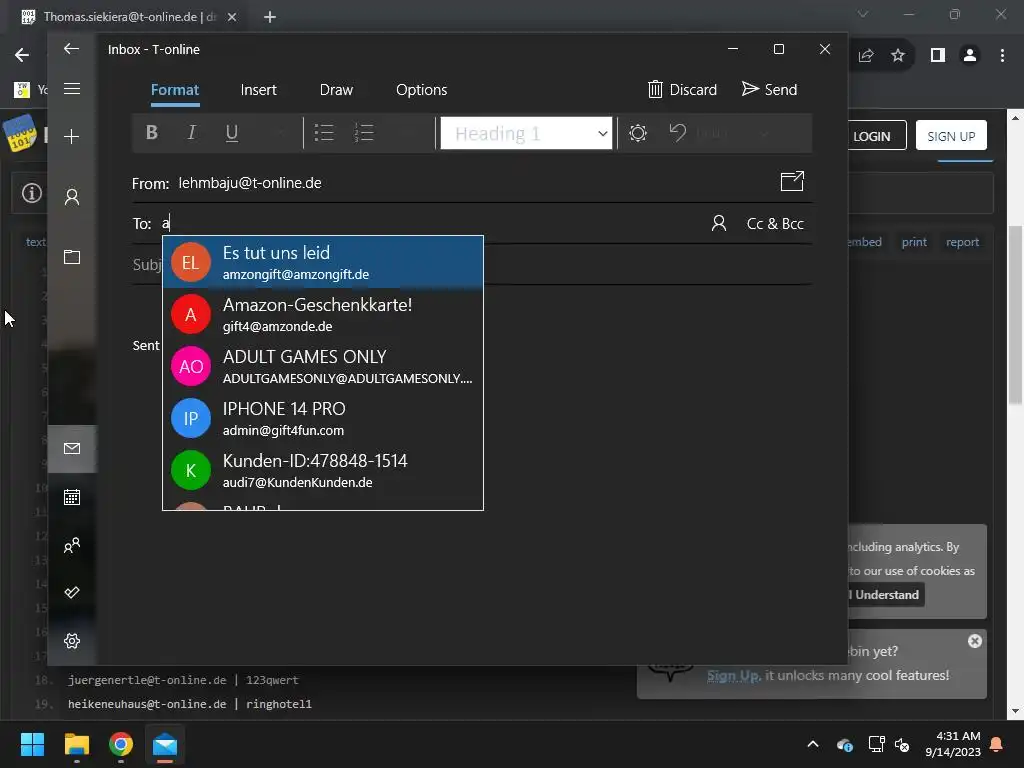
Task: Toggle bold formatting
Action: click(x=152, y=133)
